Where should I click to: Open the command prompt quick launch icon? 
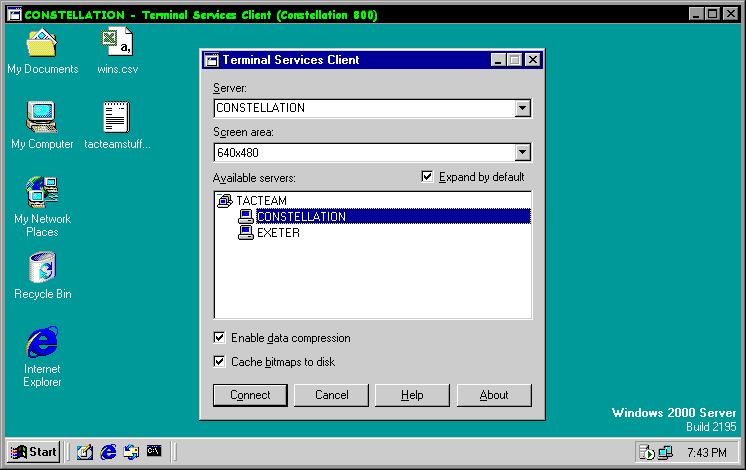click(154, 451)
